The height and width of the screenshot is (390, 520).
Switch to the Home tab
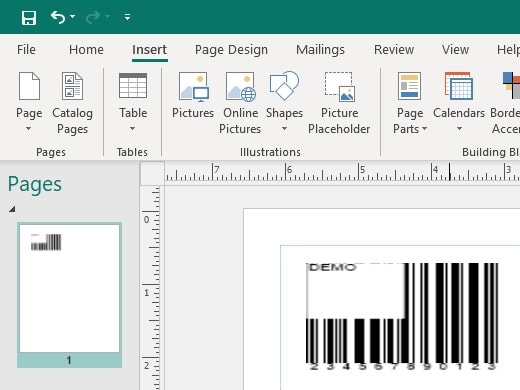(x=86, y=50)
